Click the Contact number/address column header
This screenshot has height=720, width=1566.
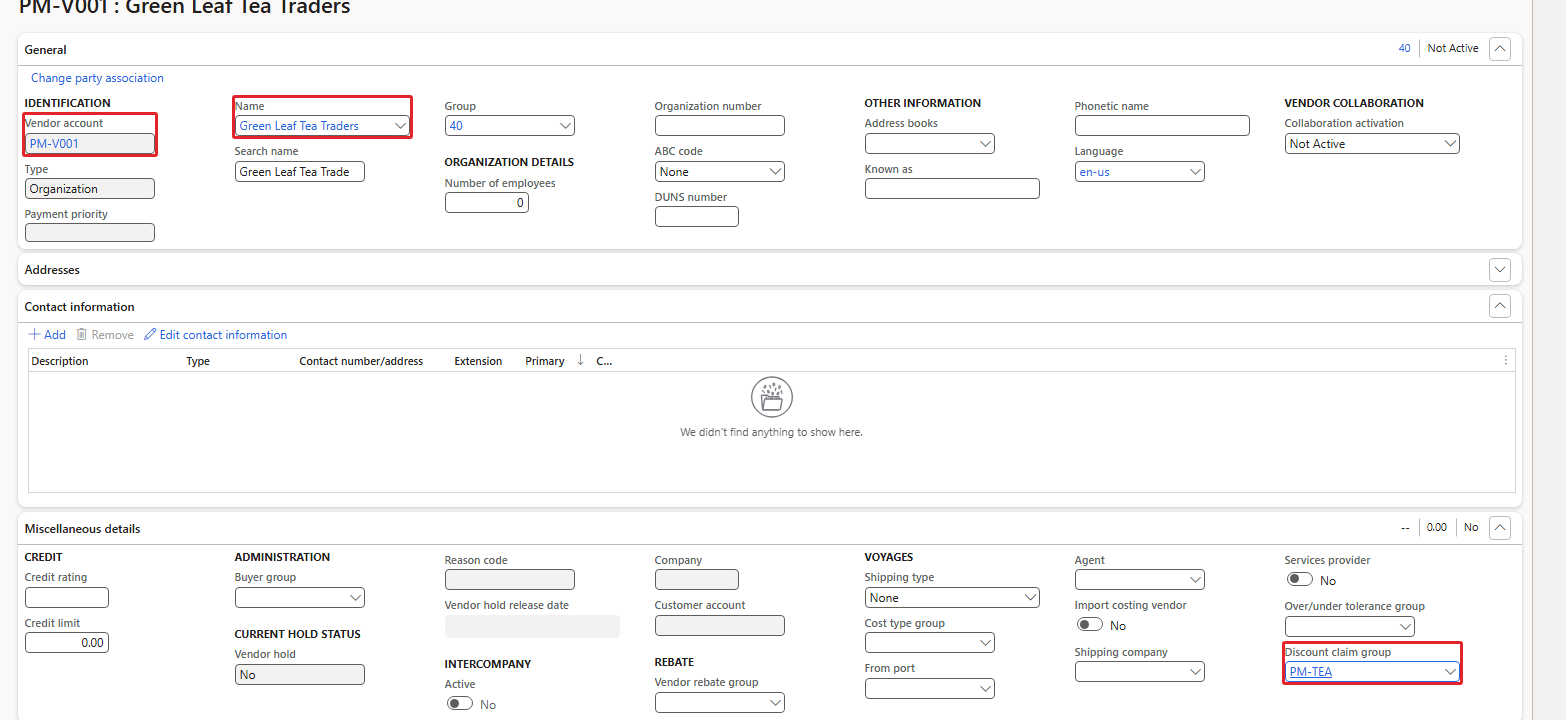point(361,361)
